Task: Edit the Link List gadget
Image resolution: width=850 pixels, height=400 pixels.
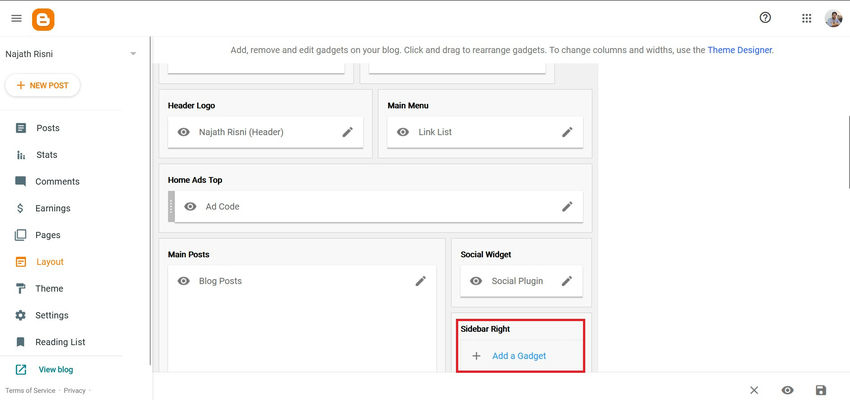Action: pyautogui.click(x=567, y=132)
